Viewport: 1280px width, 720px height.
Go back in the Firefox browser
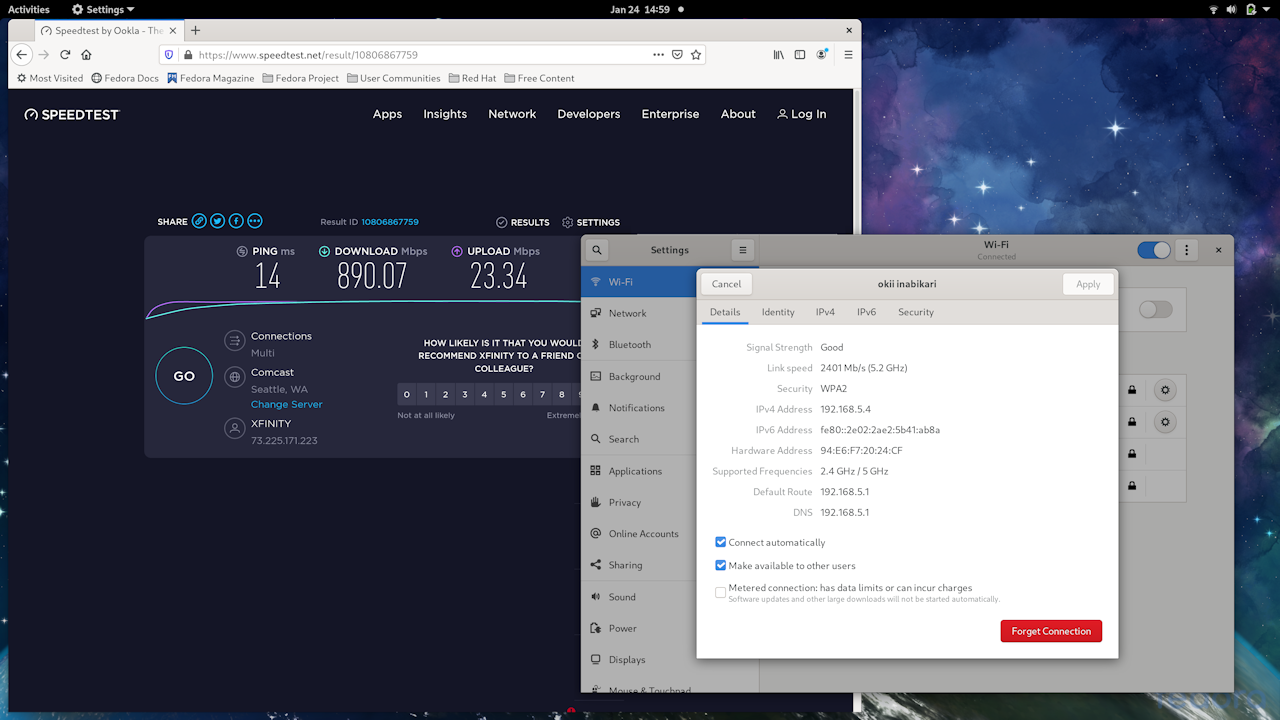point(21,55)
